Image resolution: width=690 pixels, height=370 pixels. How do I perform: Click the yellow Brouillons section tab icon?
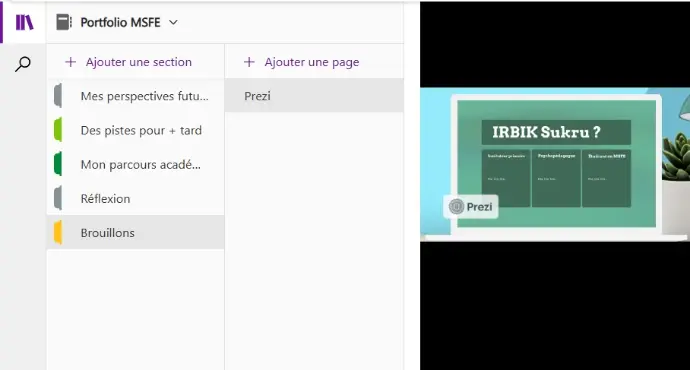pos(58,233)
